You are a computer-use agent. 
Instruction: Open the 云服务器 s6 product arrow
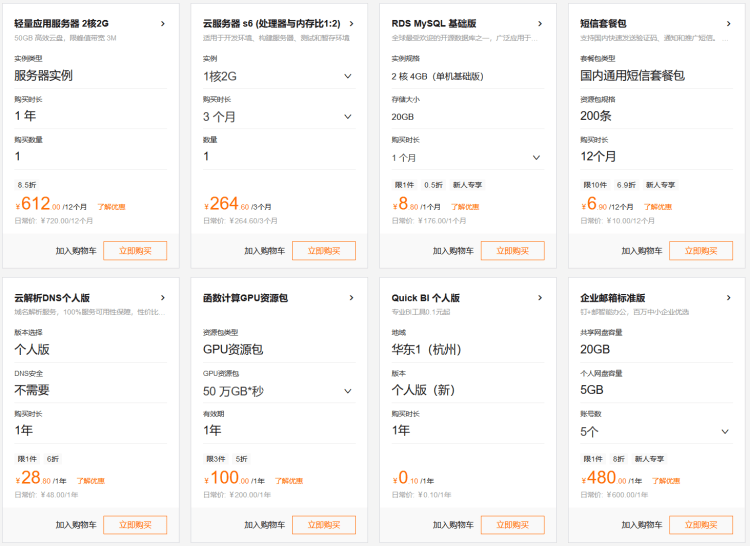pyautogui.click(x=350, y=22)
